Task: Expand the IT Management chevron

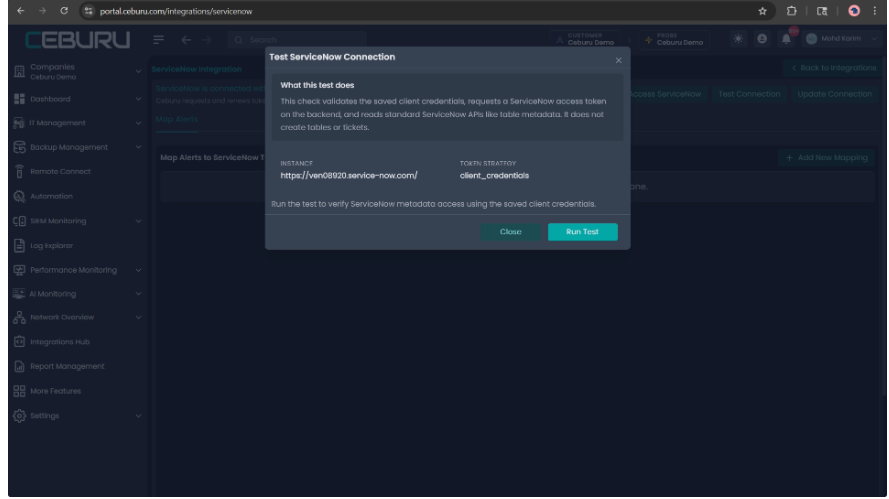Action: 138,123
